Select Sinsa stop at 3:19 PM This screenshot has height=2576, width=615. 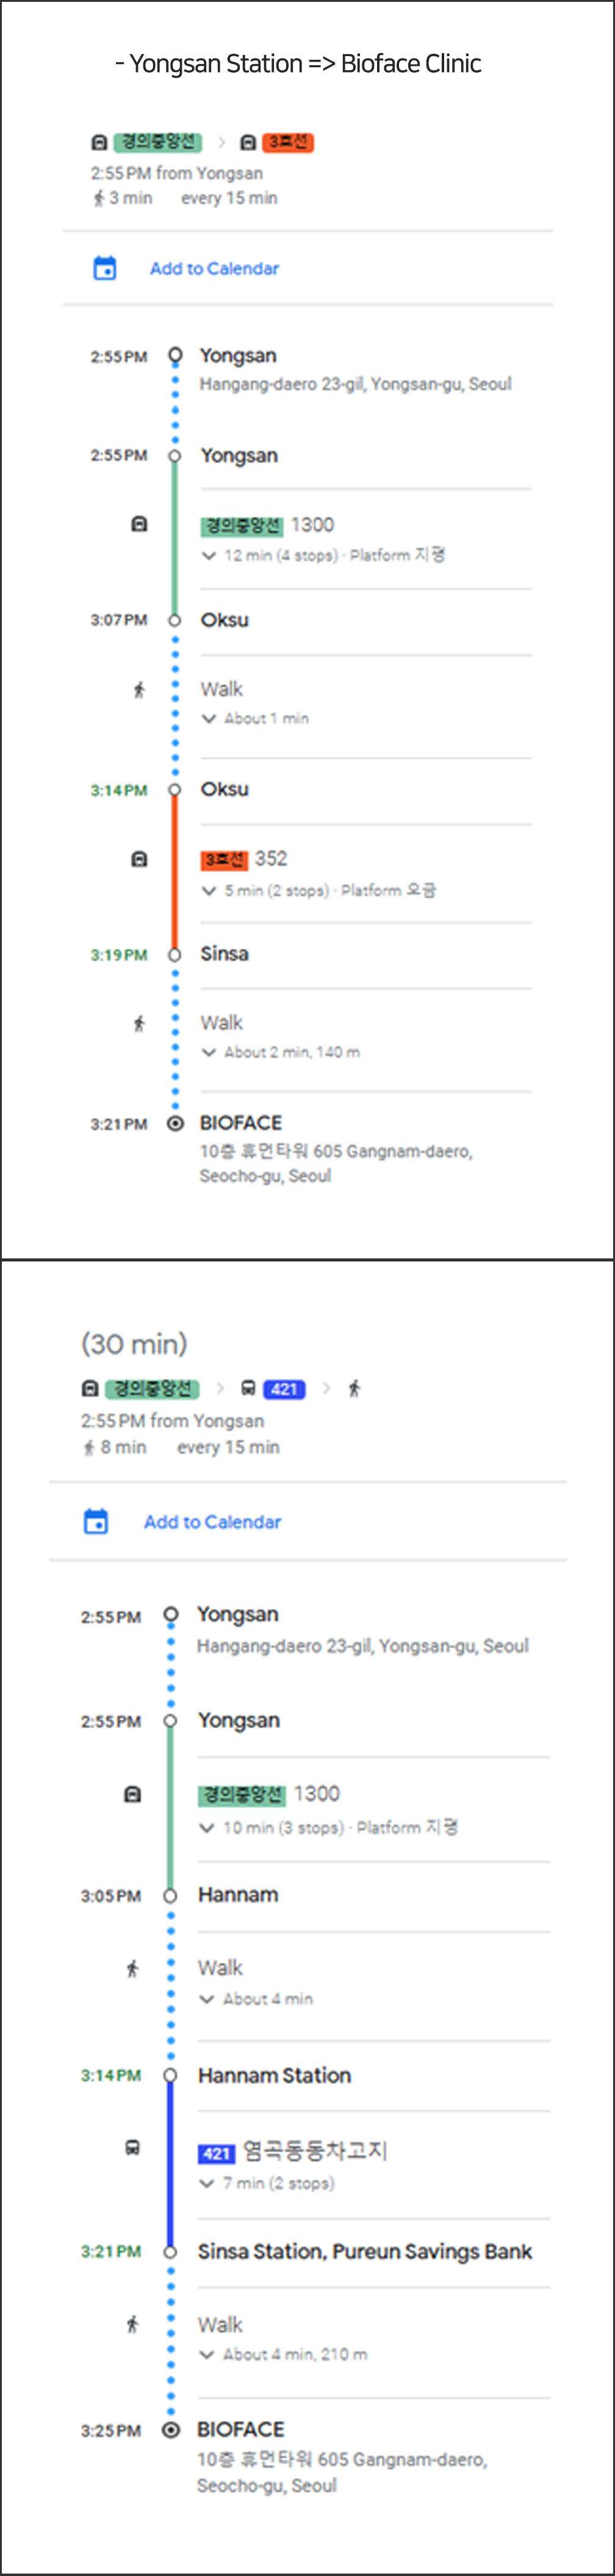click(224, 954)
